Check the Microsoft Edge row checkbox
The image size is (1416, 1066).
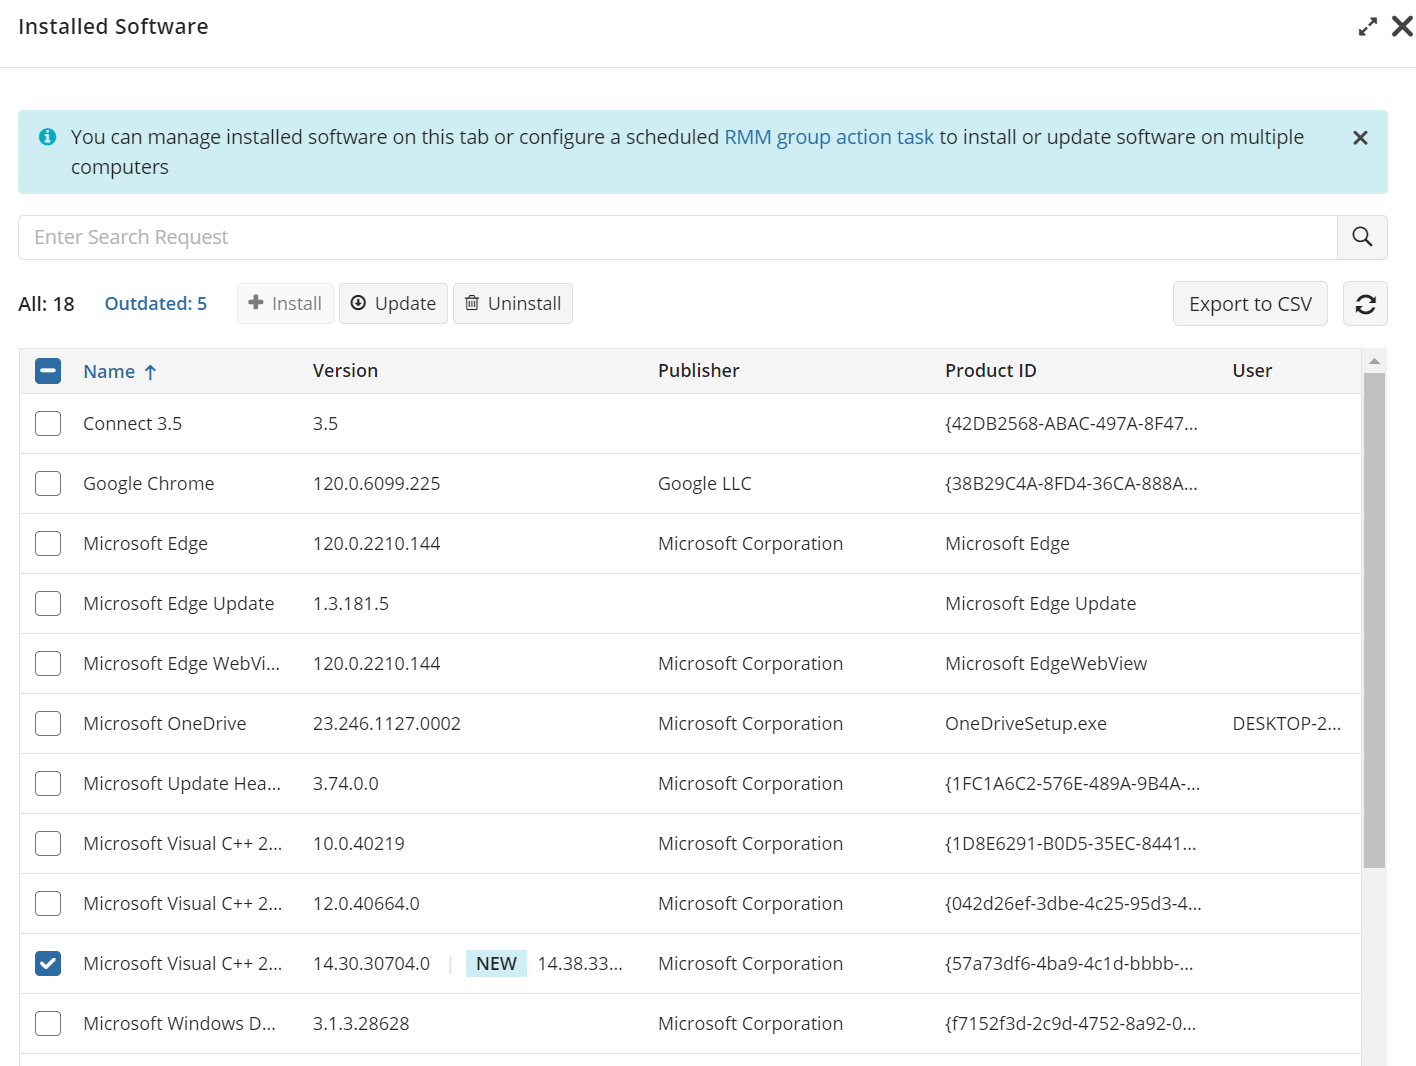(x=48, y=543)
